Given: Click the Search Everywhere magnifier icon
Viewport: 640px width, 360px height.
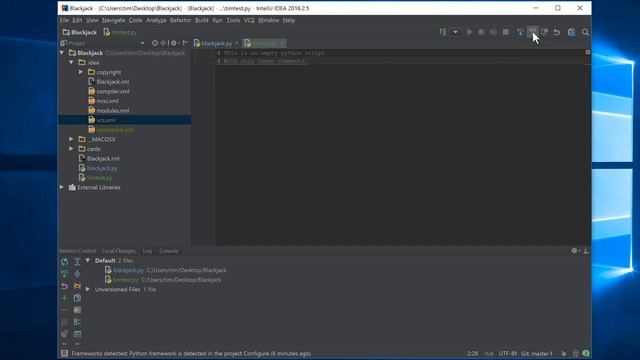Looking at the screenshot, I should click(x=585, y=32).
